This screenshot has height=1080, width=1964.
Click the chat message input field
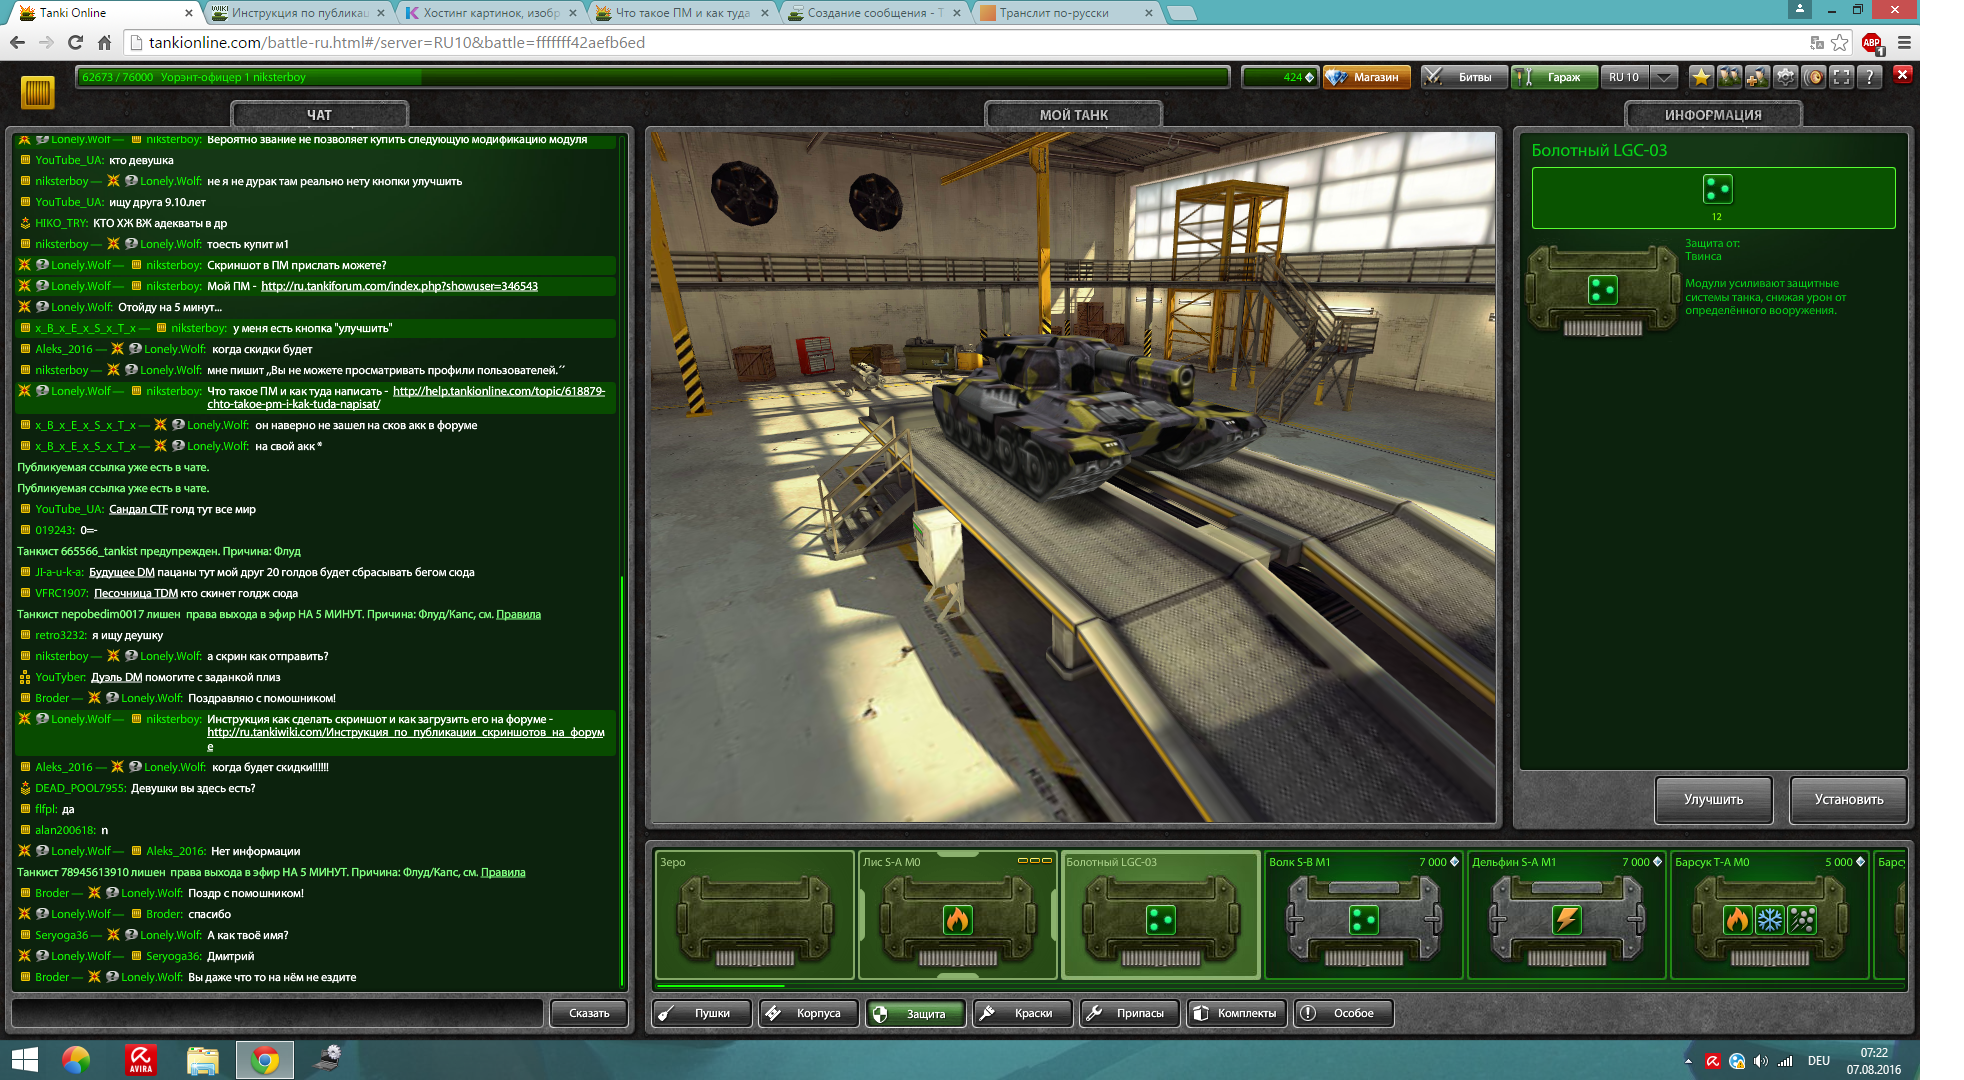(278, 1013)
